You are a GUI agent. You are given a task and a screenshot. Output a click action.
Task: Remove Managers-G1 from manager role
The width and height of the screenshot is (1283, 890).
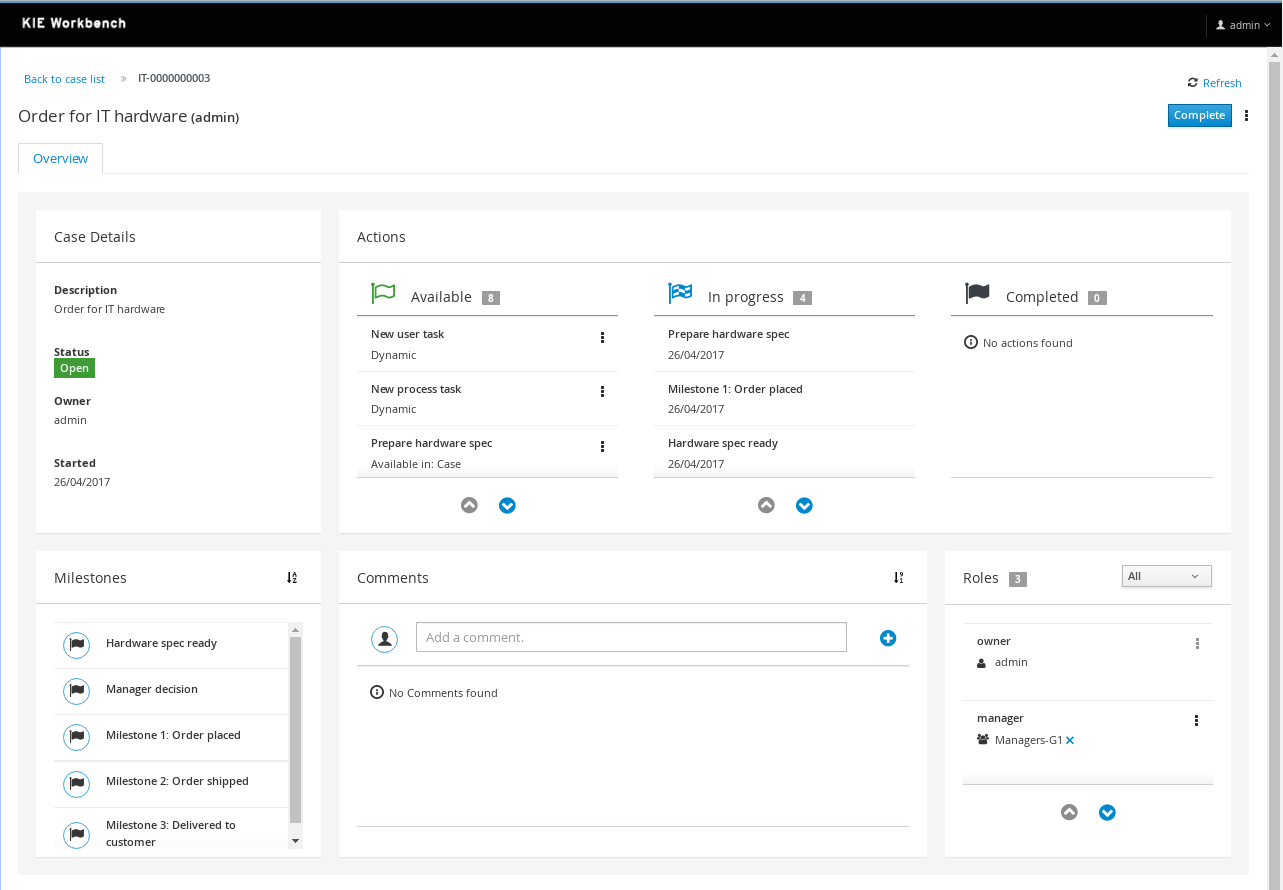tap(1070, 741)
